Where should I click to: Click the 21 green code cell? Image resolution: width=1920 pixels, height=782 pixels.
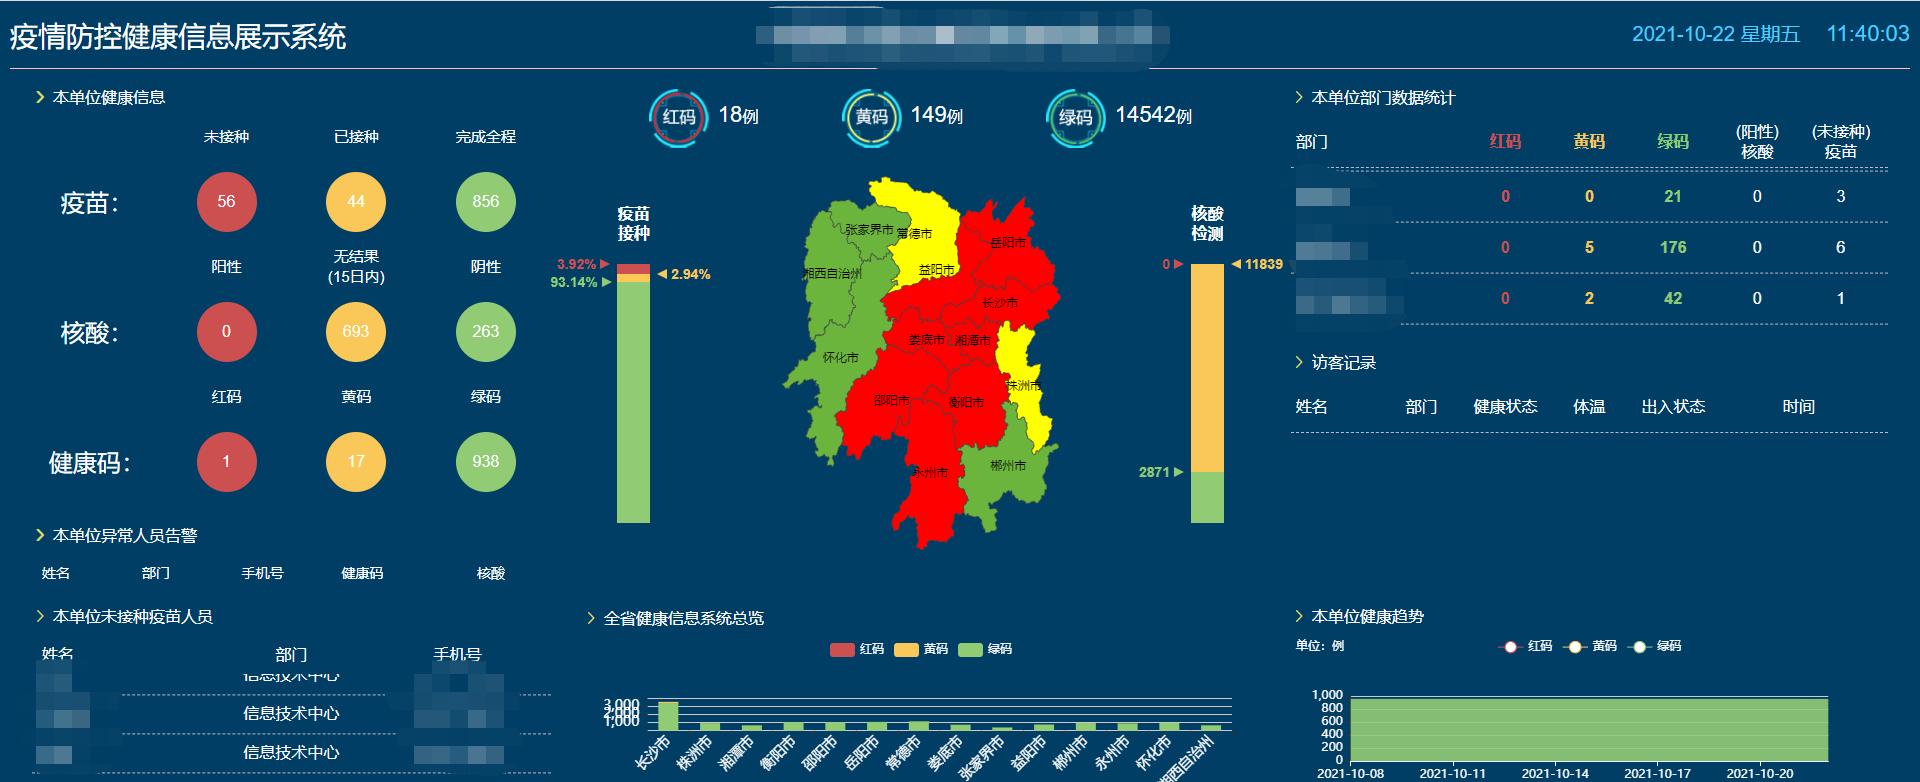coord(1673,196)
